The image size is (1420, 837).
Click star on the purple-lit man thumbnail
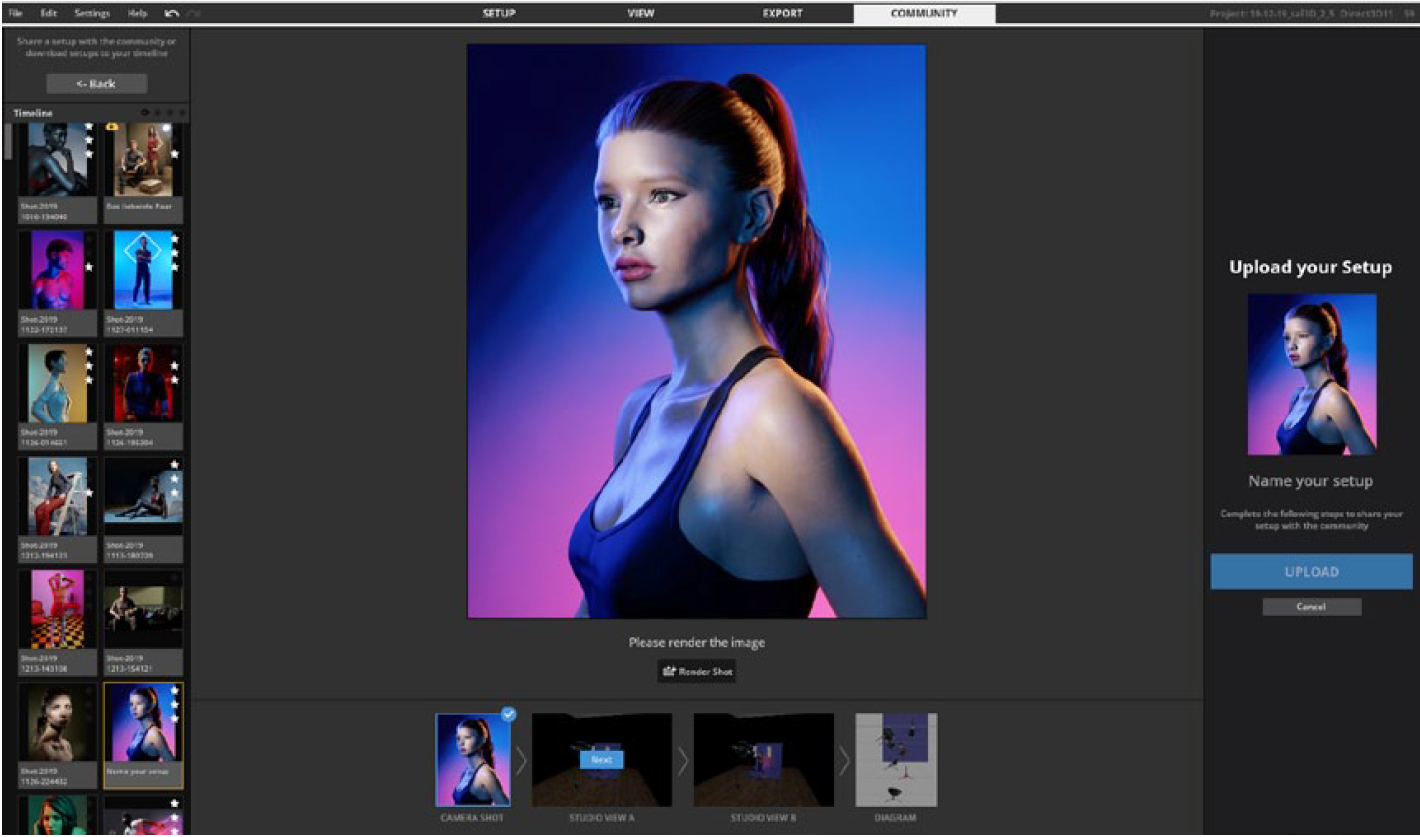90,267
